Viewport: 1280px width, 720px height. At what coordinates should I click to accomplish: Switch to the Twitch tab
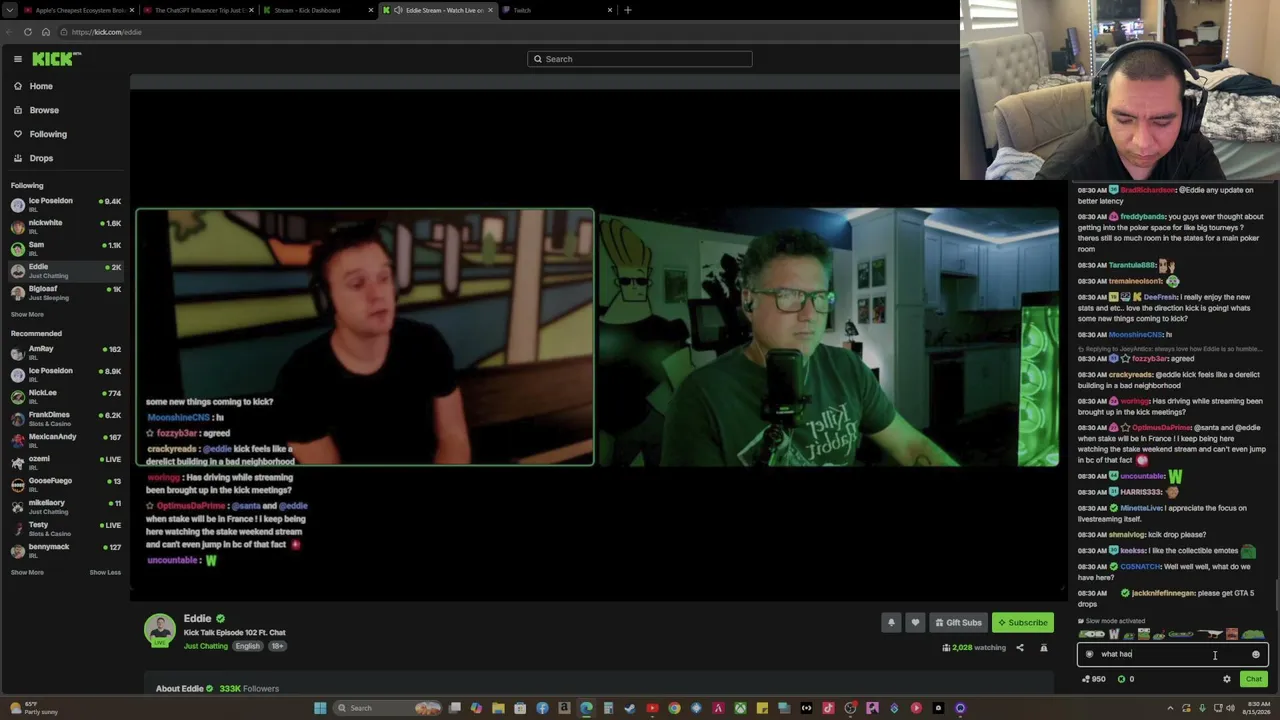tap(558, 10)
